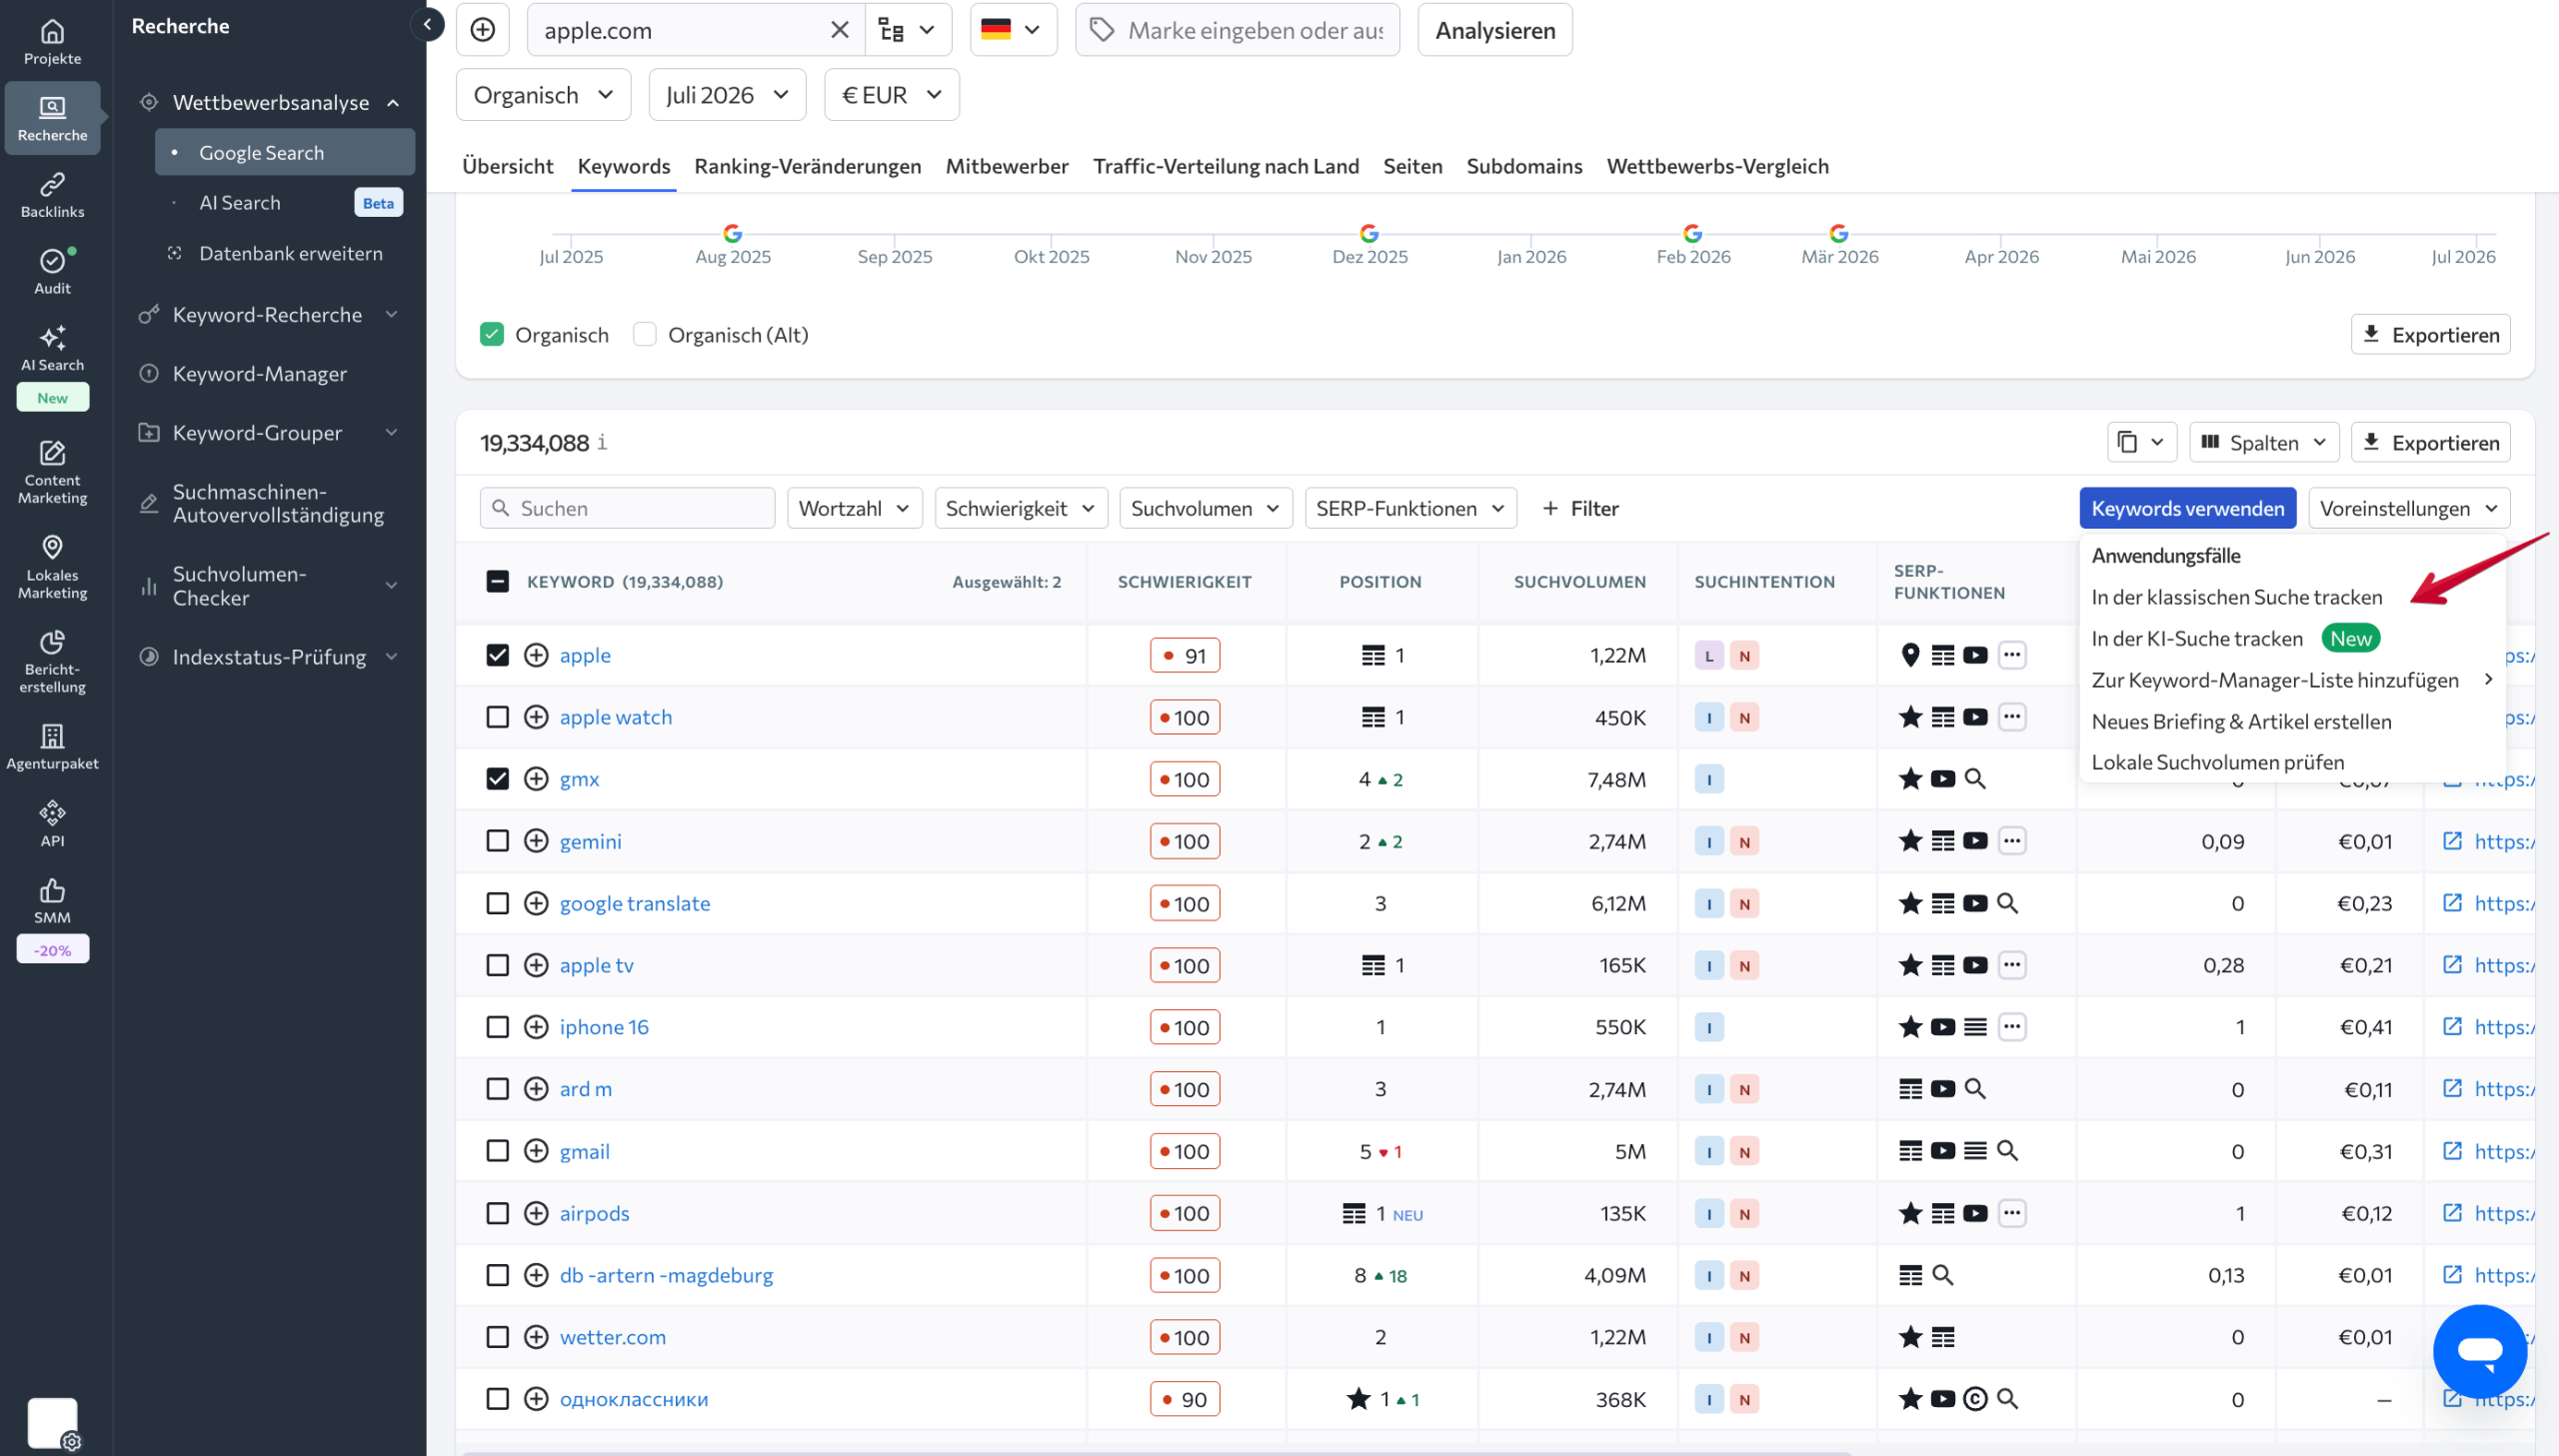2559x1456 pixels.
Task: Uncheck the Organisch checkbox
Action: [x=491, y=334]
